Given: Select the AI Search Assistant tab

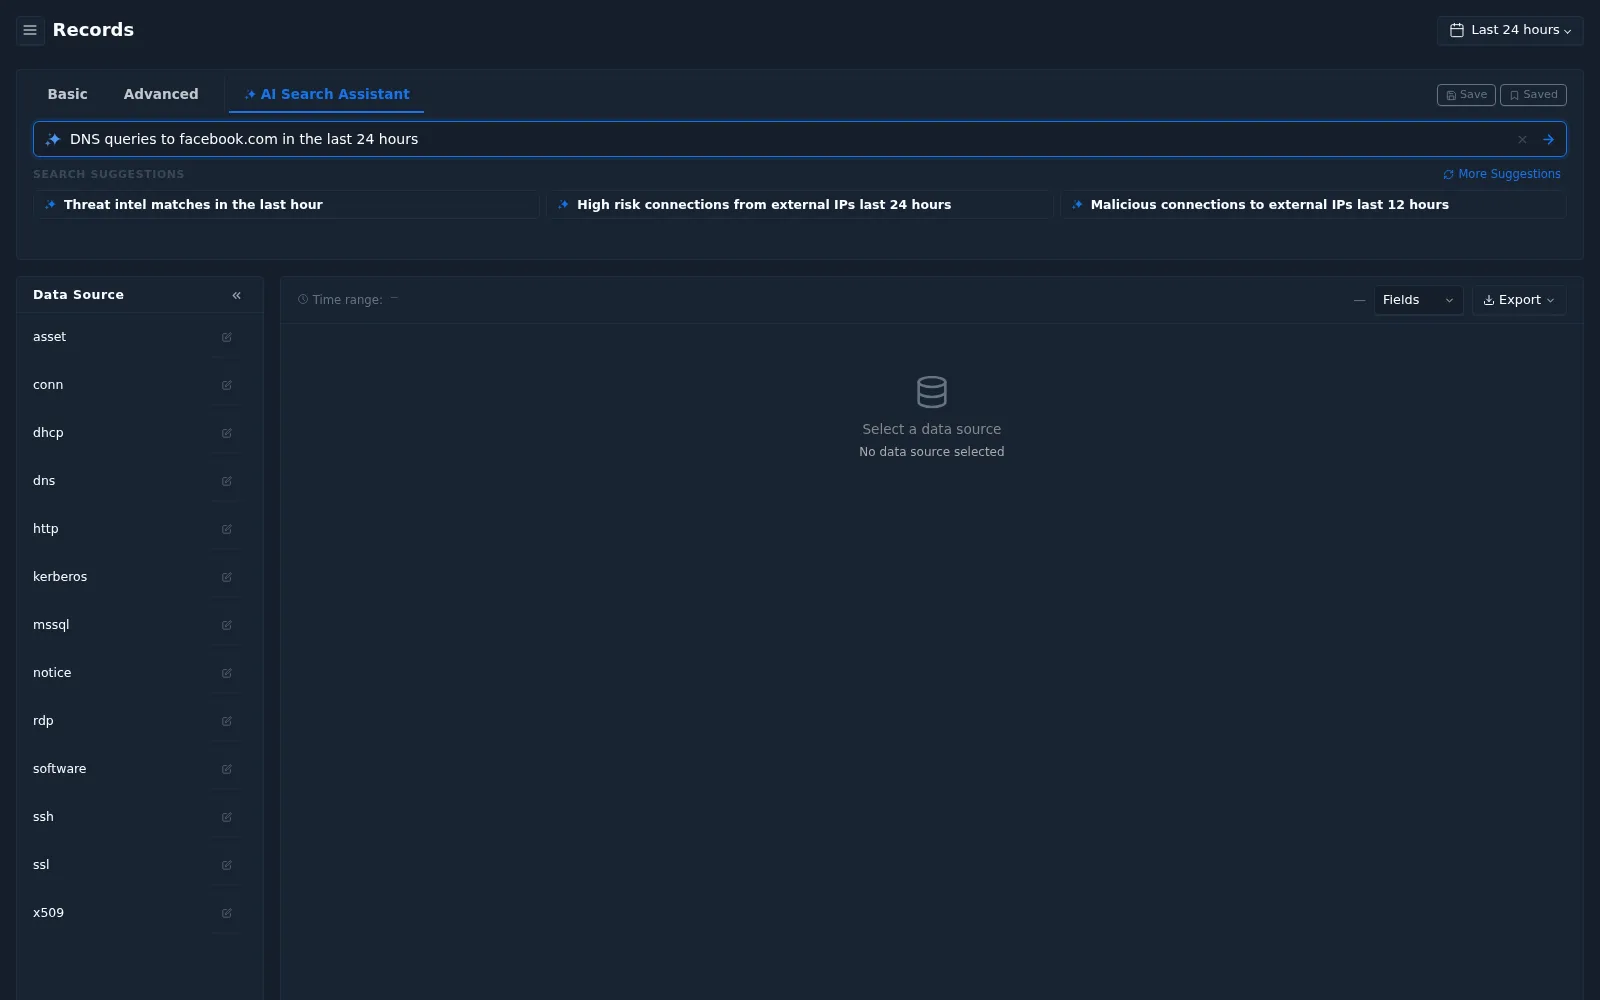Looking at the screenshot, I should 327,94.
